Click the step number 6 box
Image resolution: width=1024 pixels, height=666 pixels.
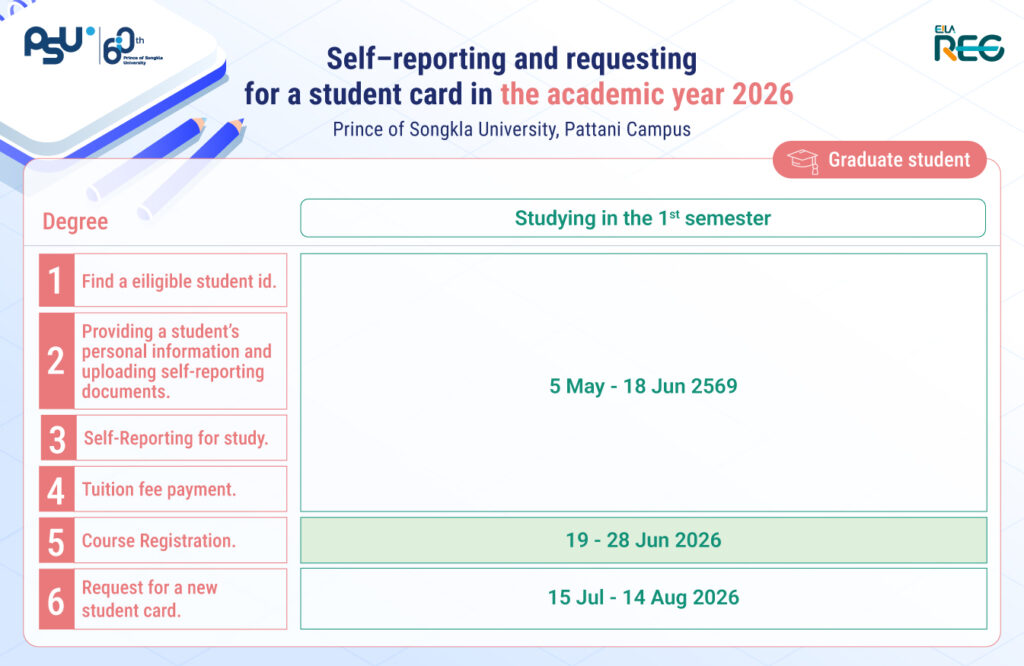(x=56, y=599)
